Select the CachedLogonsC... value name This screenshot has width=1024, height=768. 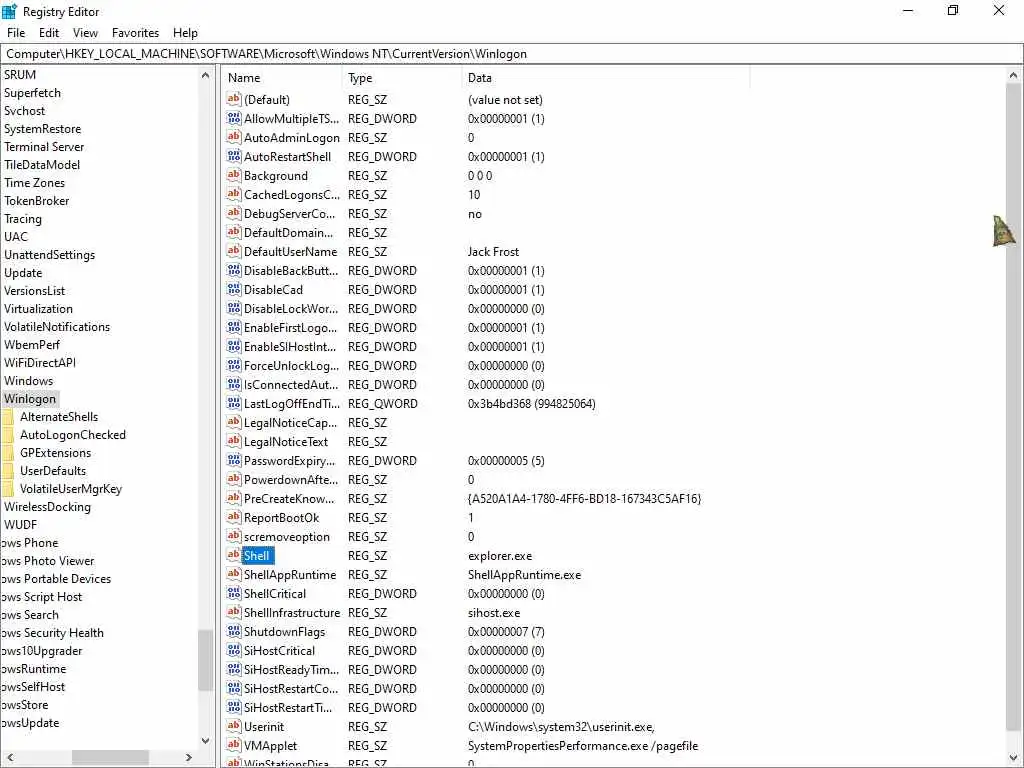point(291,195)
